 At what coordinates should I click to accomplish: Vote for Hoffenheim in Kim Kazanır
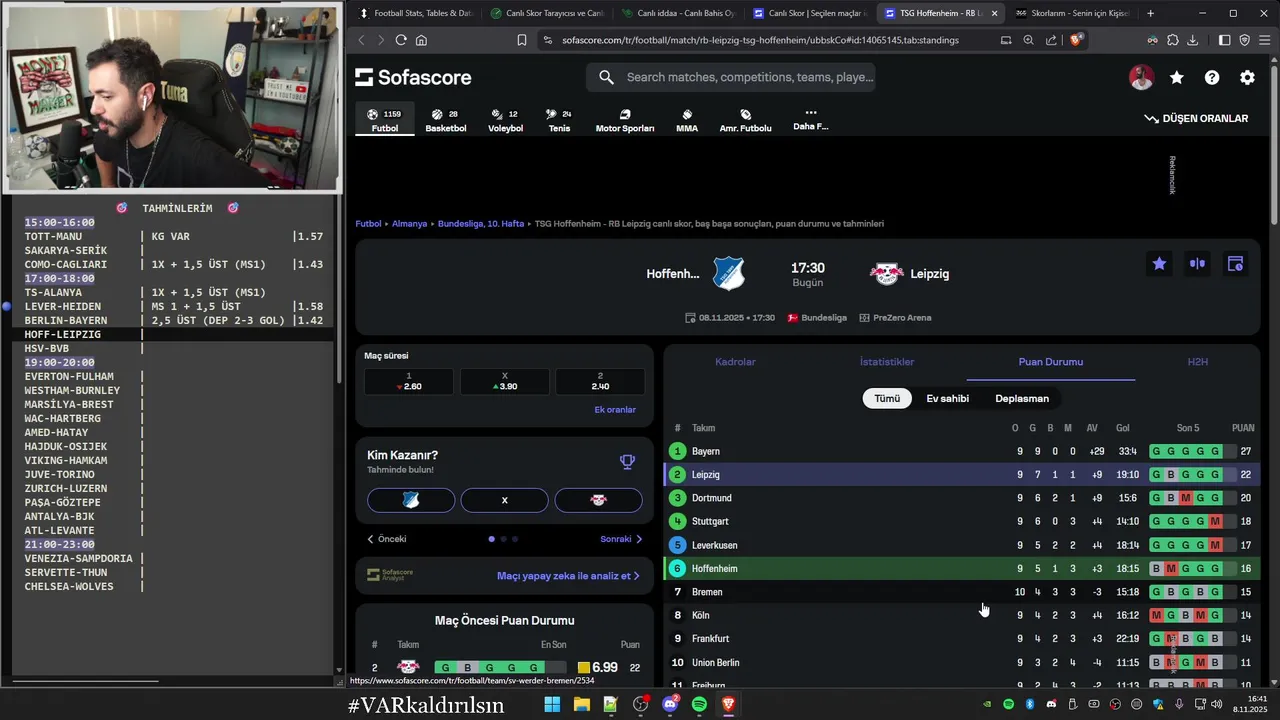click(x=411, y=500)
